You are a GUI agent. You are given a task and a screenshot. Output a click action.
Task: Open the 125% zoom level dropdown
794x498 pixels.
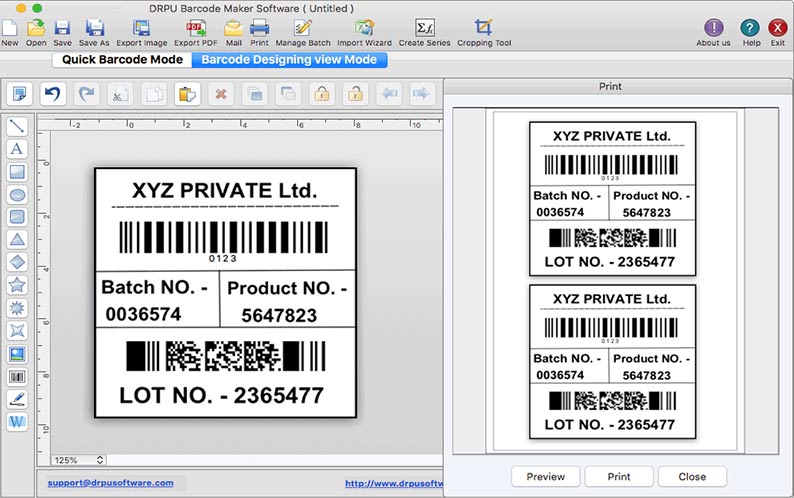[79, 459]
